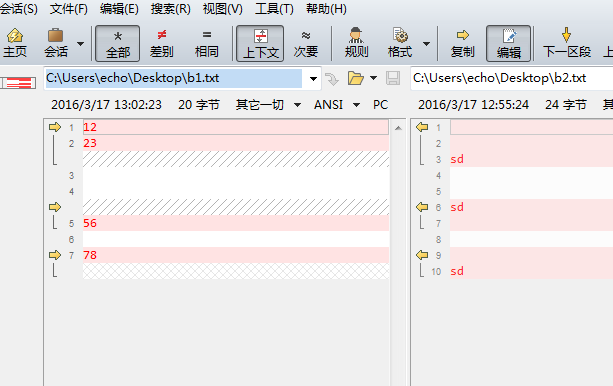The image size is (613, 386).
Task: Click the copy-right arrow at left line 7
Action: point(55,255)
